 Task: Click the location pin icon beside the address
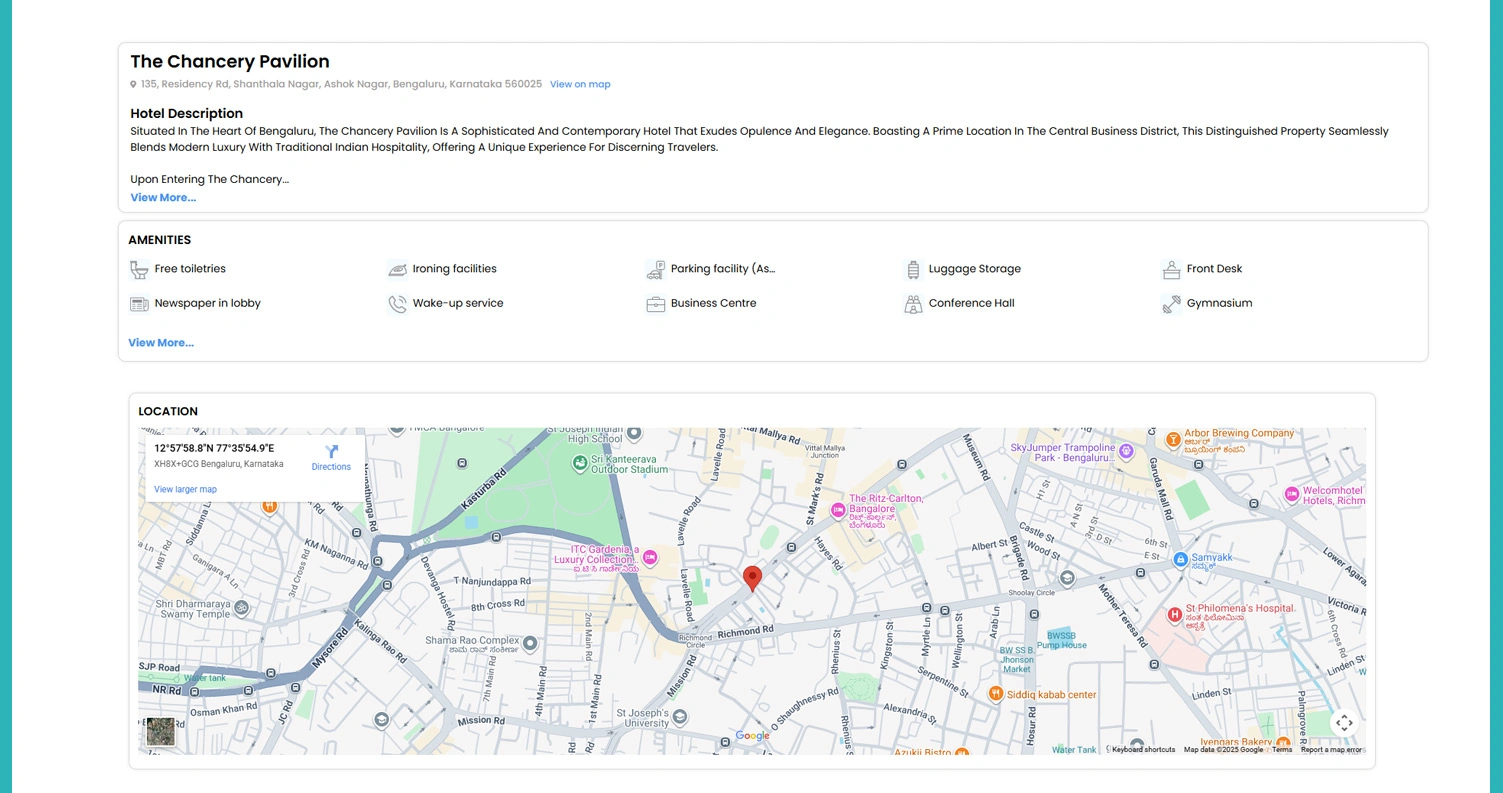click(x=134, y=84)
